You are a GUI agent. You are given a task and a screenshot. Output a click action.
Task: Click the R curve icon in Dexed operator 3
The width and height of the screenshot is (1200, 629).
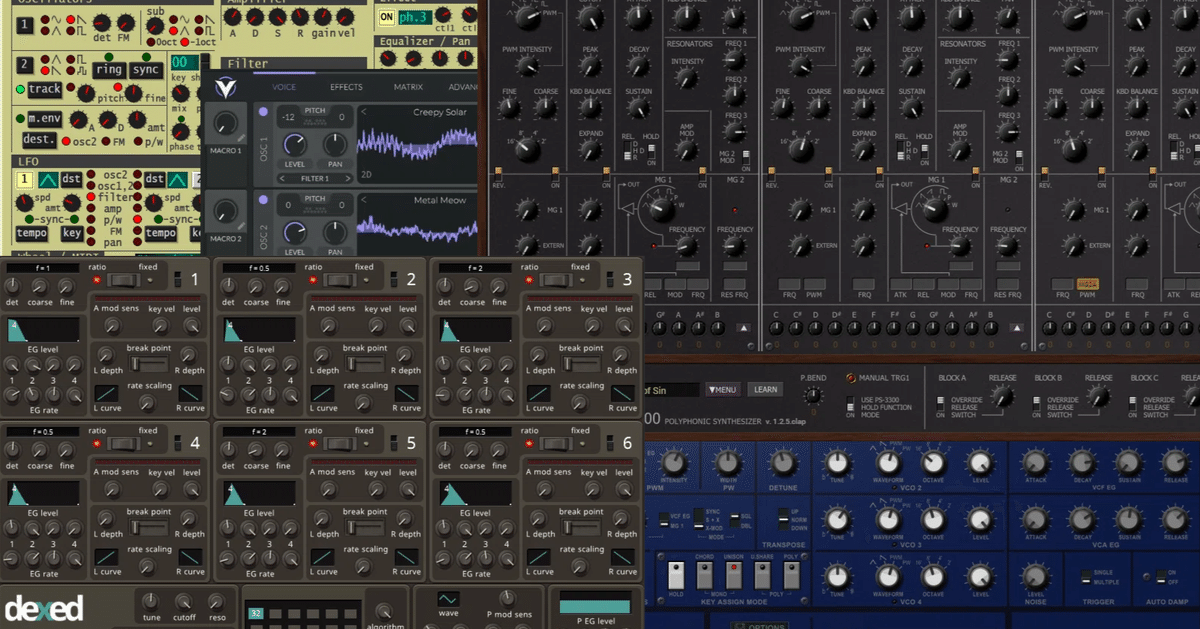pos(624,393)
